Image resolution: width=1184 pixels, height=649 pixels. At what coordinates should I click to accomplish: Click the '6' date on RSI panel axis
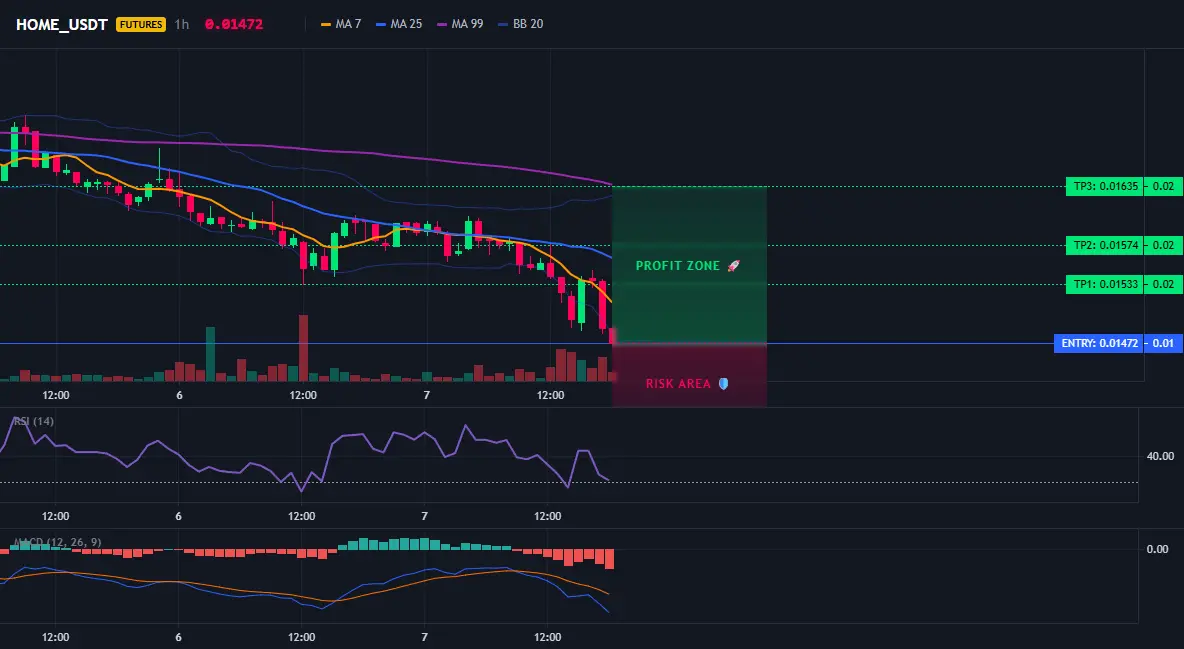178,516
